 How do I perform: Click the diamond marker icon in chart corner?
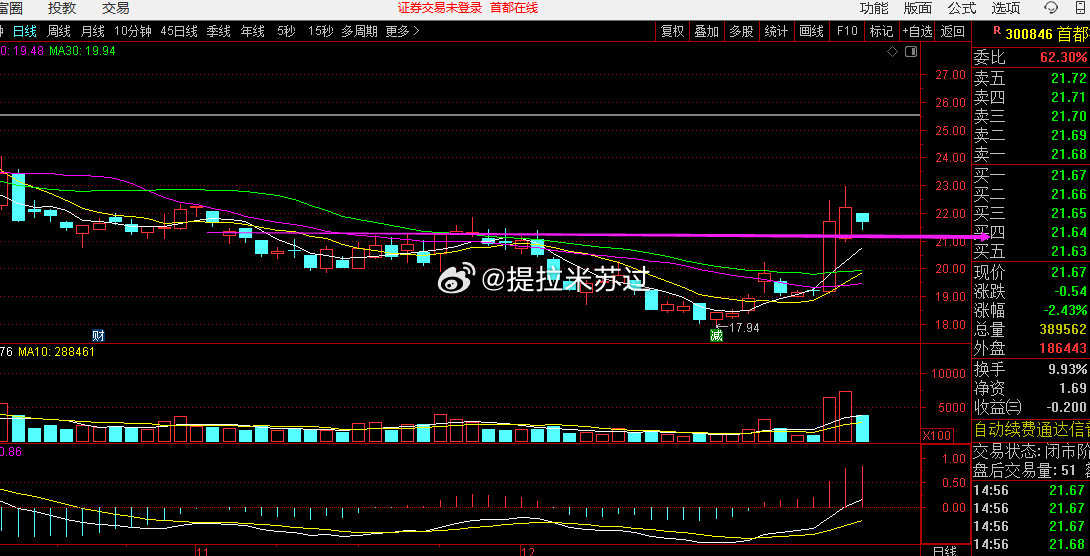coord(893,51)
